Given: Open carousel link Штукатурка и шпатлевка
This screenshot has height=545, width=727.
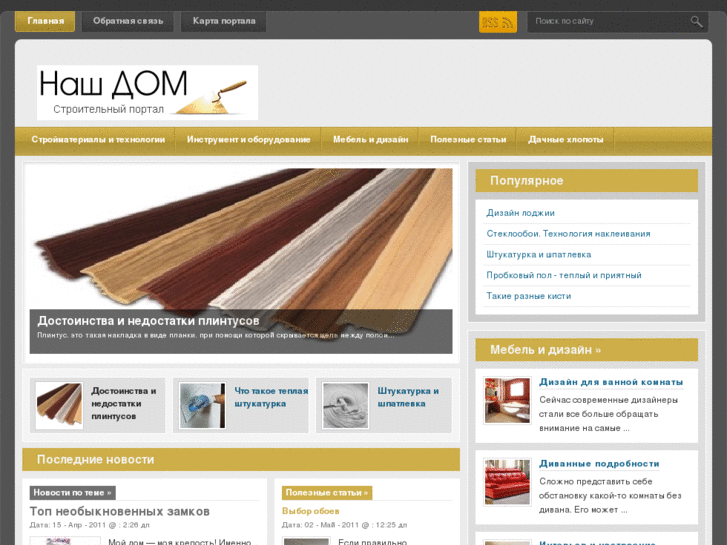Looking at the screenshot, I should (408, 398).
